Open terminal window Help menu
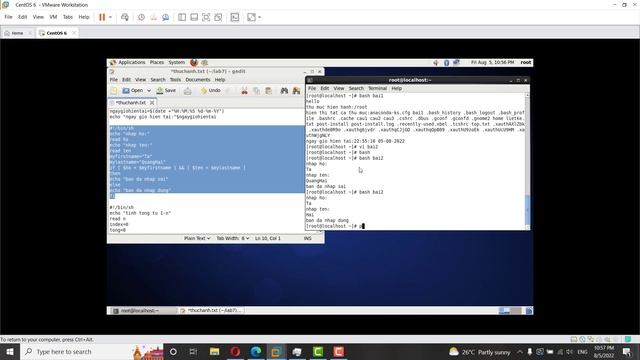Screen dimensions: 640x360 click(397, 88)
